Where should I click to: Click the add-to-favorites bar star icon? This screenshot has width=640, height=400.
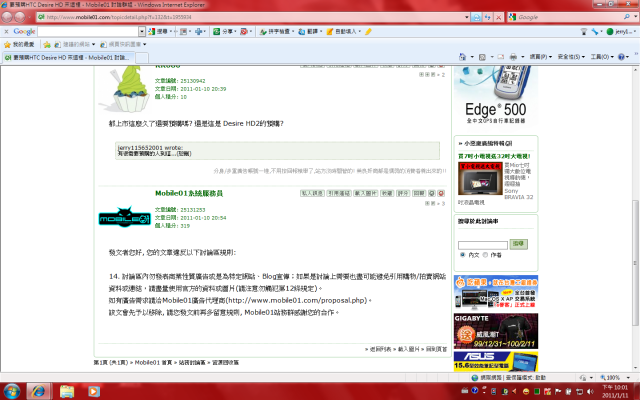tap(47, 44)
